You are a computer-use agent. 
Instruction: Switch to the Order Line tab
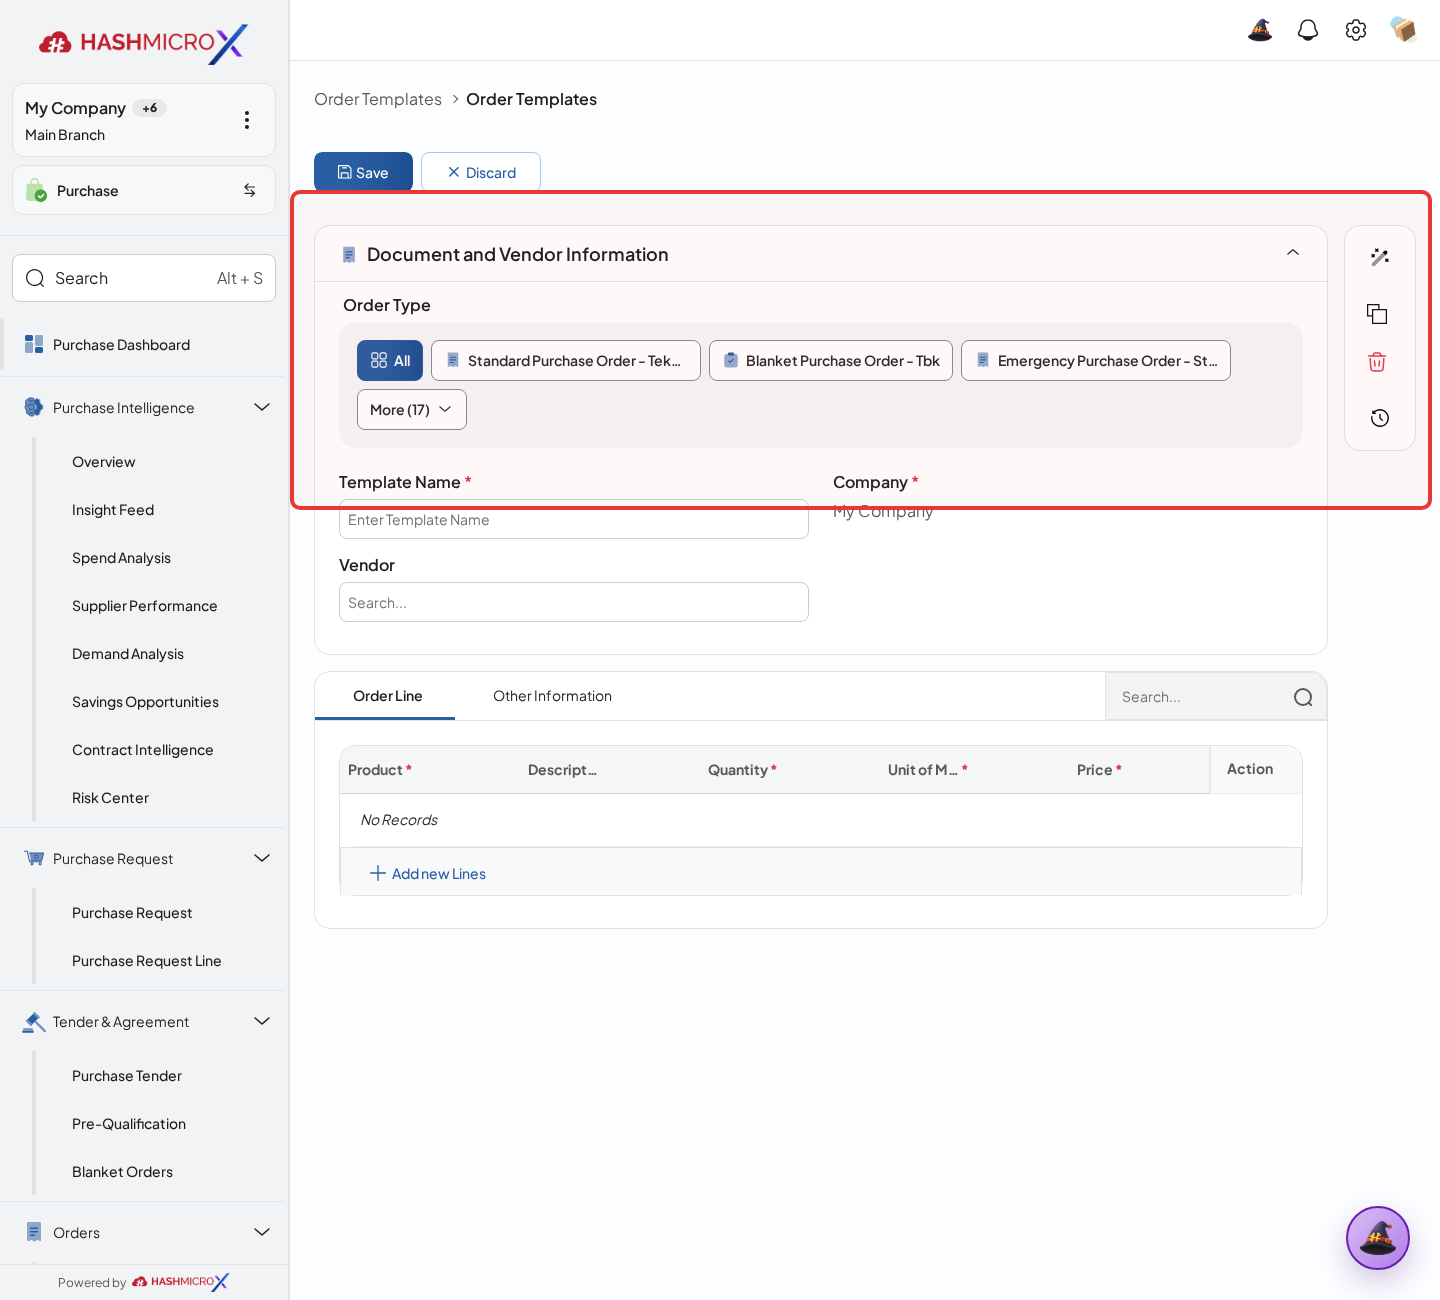387,696
